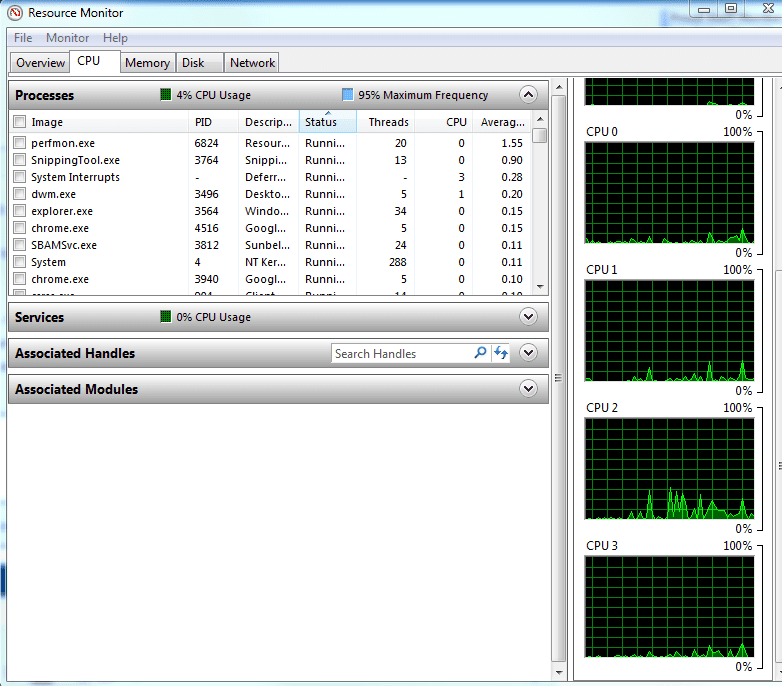Select the SnippingTool.exe row name

tap(75, 160)
